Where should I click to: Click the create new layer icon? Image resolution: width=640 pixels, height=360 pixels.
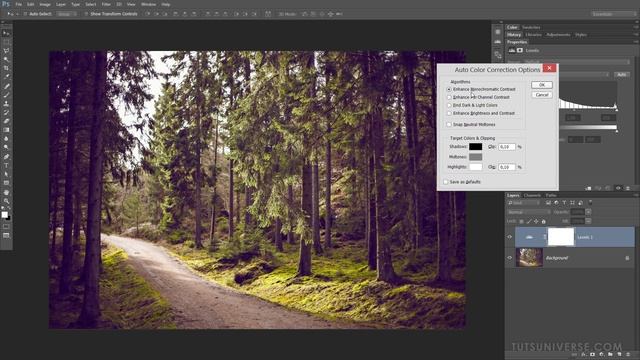[619, 354]
